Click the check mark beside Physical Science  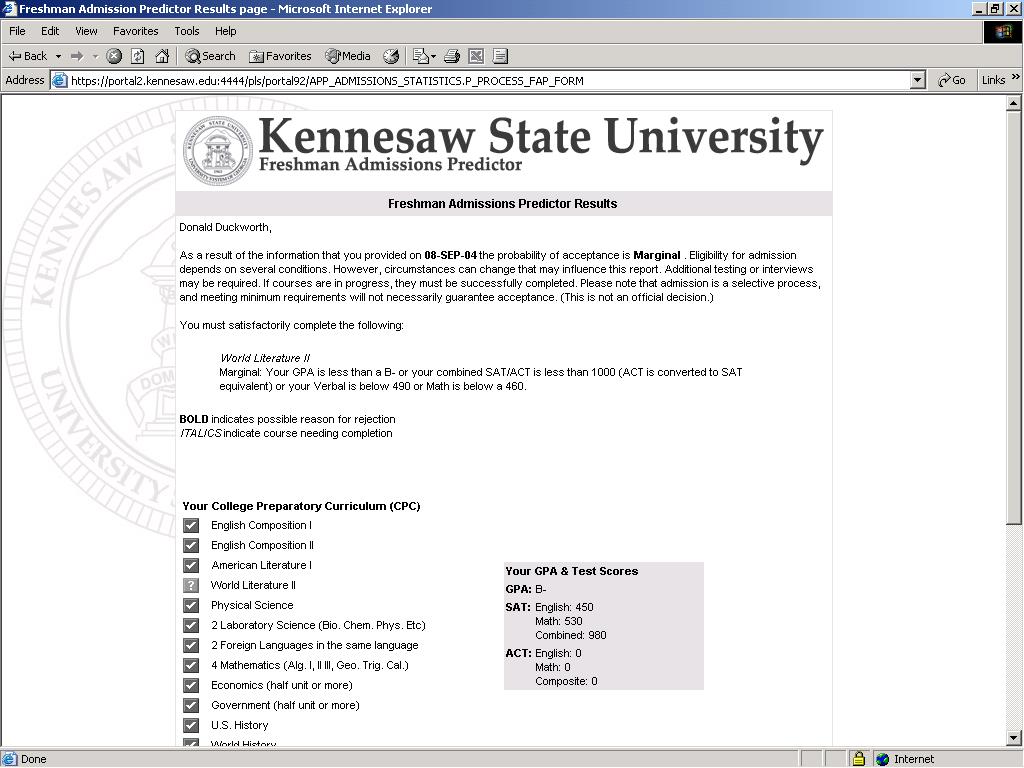point(191,605)
